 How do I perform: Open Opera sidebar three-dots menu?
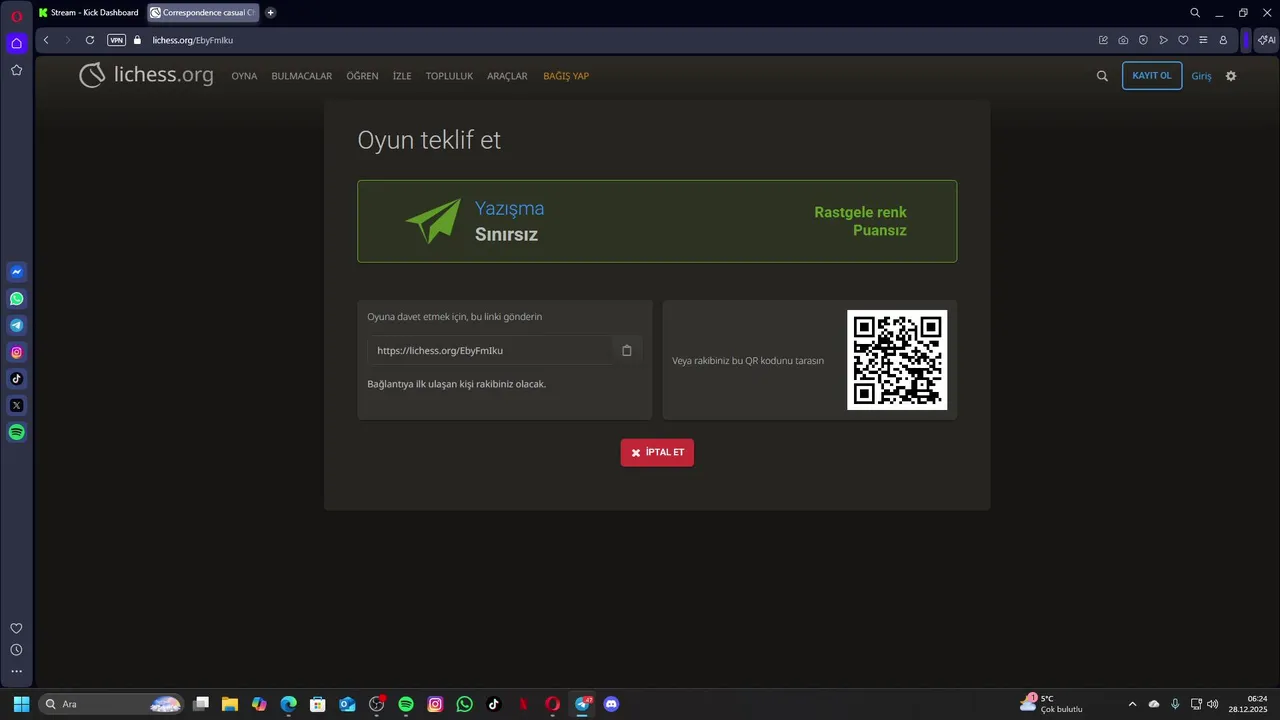(x=16, y=672)
